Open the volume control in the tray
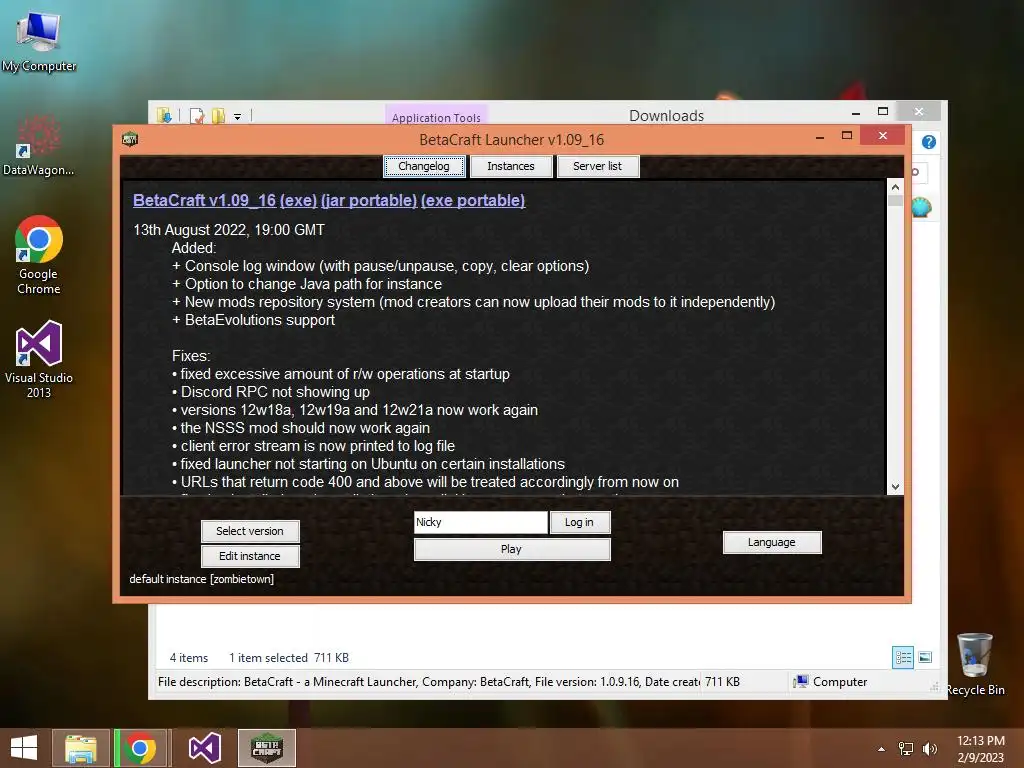 click(x=929, y=749)
